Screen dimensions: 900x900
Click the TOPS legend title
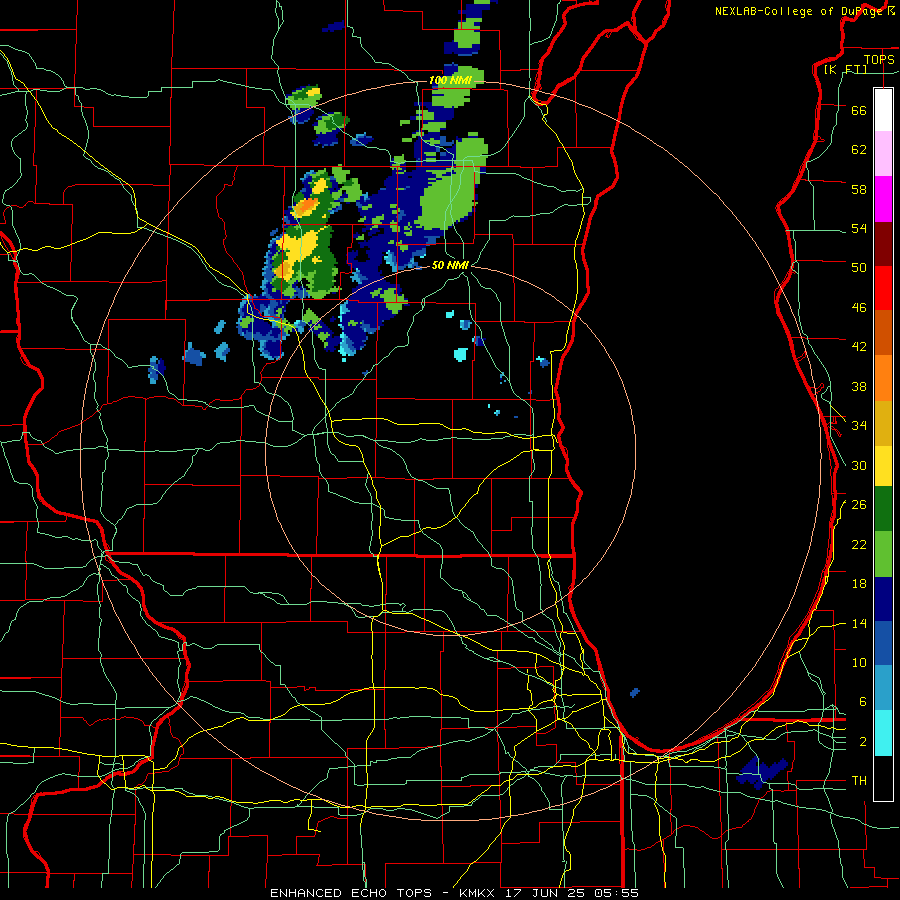point(879,59)
